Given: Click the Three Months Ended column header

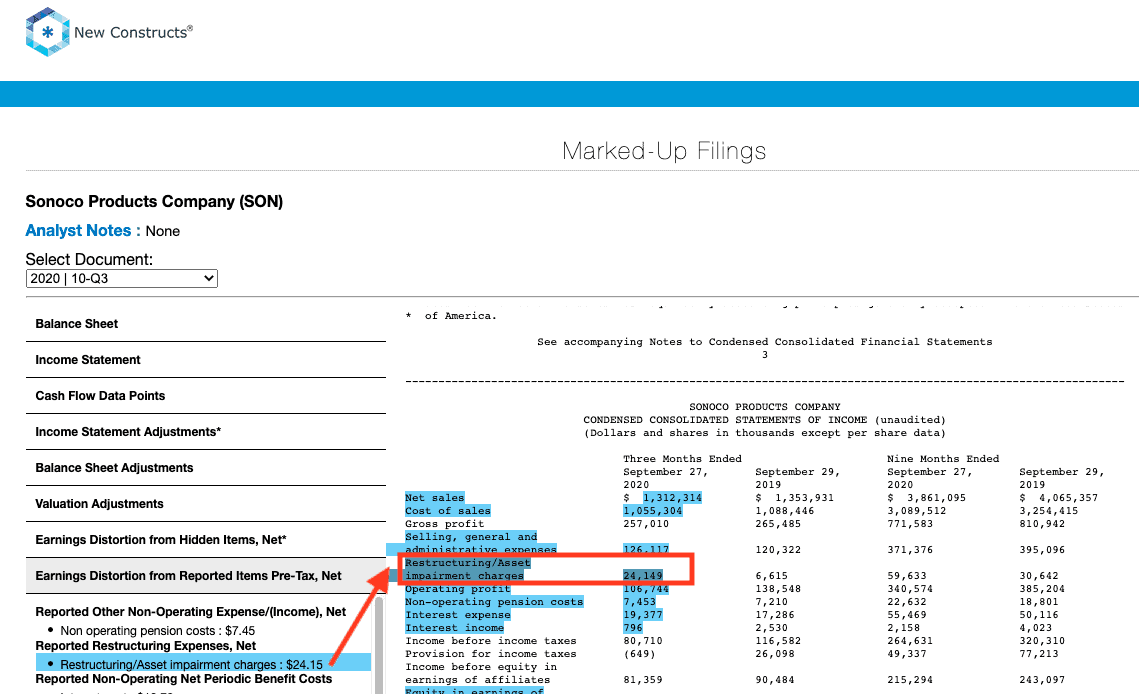Looking at the screenshot, I should (682, 459).
